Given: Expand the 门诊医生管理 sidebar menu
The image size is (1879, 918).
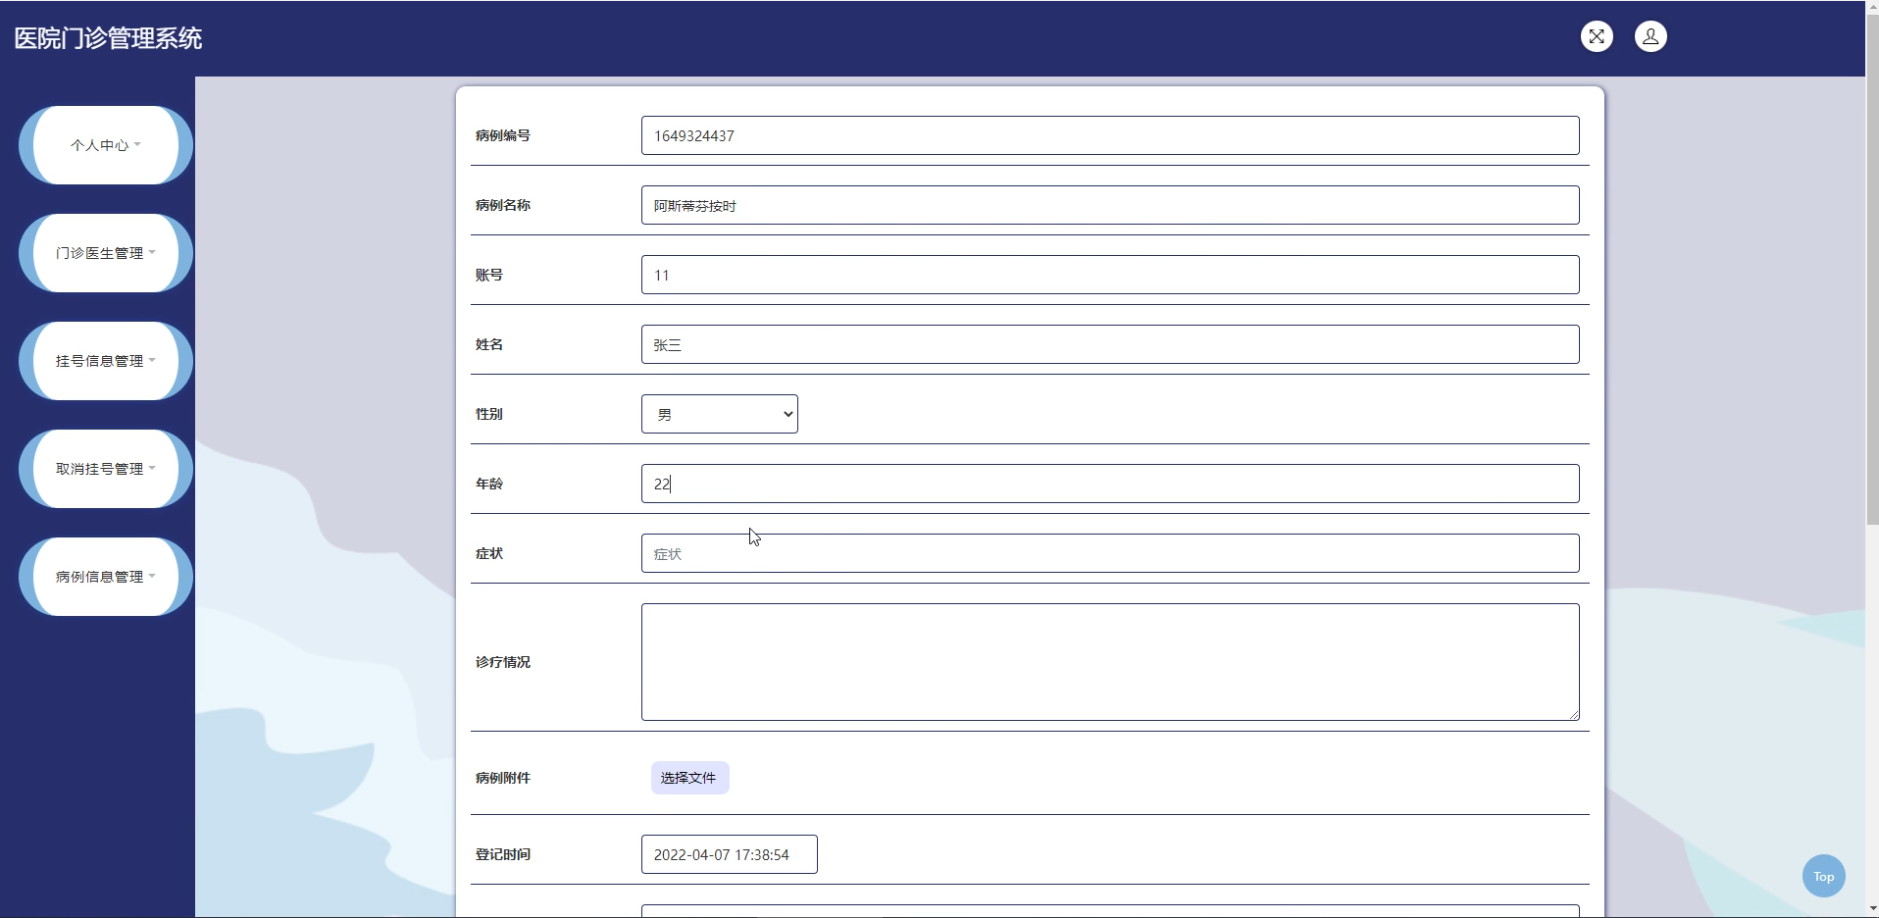Looking at the screenshot, I should pos(106,253).
